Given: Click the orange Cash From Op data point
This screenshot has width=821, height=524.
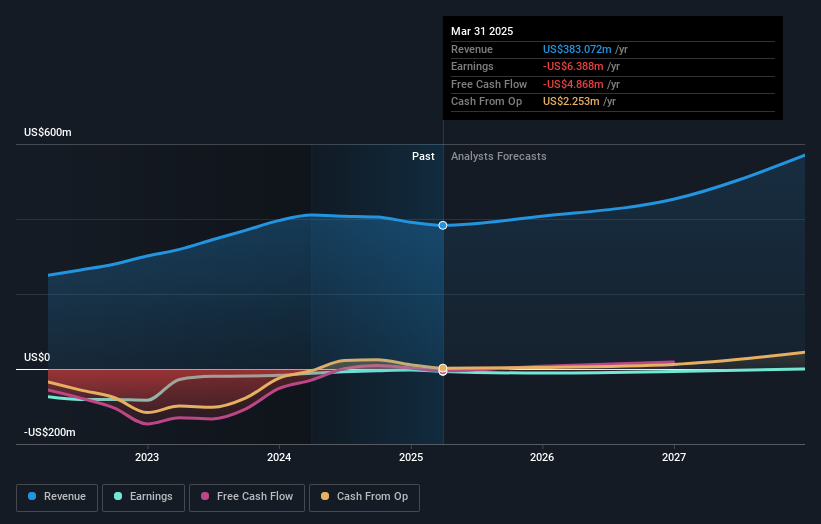Looking at the screenshot, I should click(443, 368).
